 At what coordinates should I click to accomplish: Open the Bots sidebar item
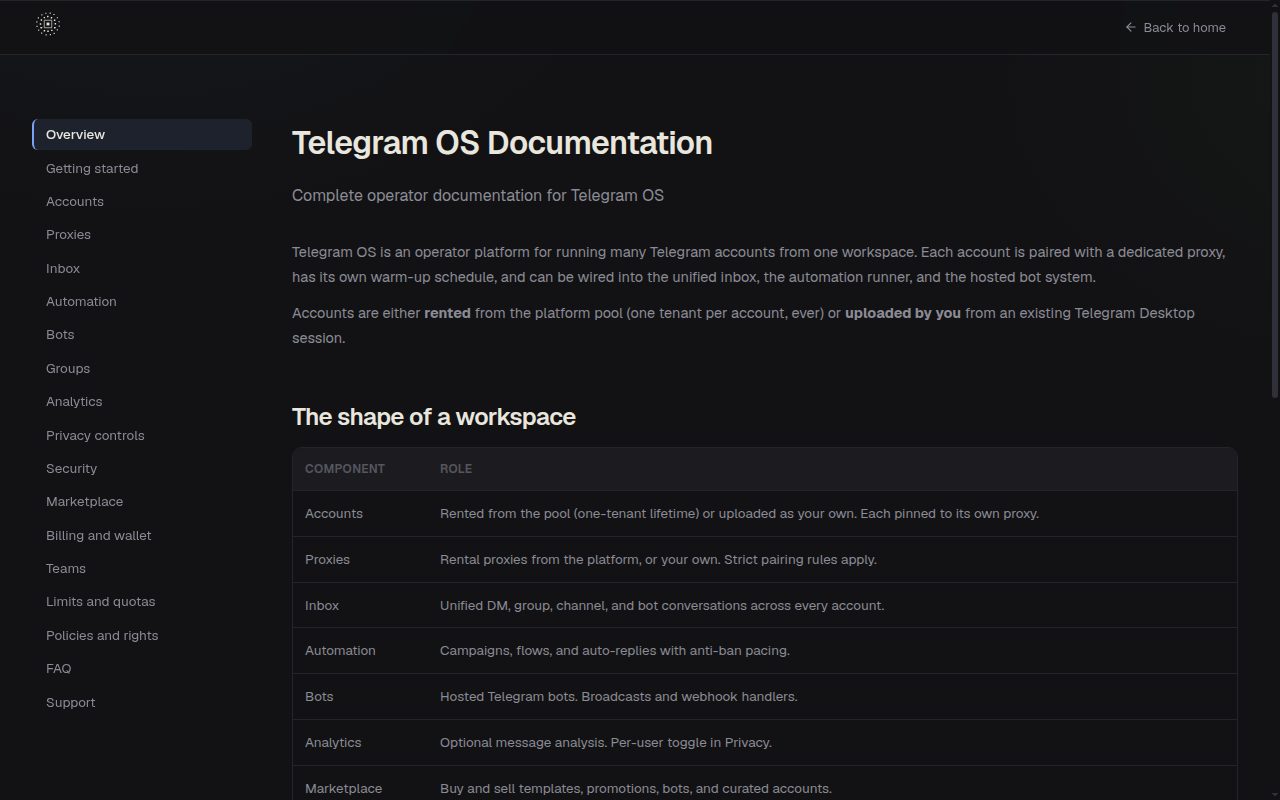click(142, 334)
